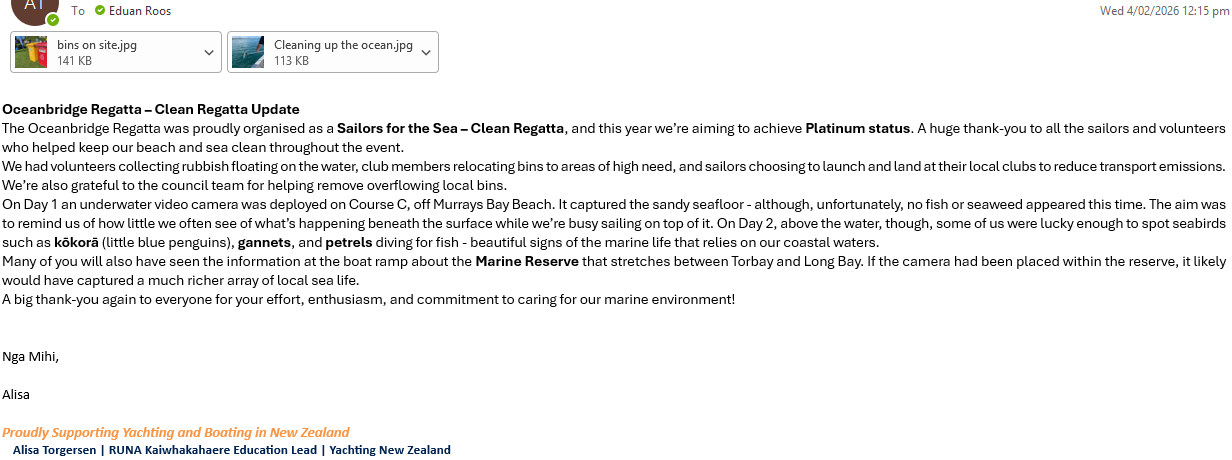Open the bins on site.jpg thumbnail
The width and height of the screenshot is (1232, 460).
[x=31, y=52]
